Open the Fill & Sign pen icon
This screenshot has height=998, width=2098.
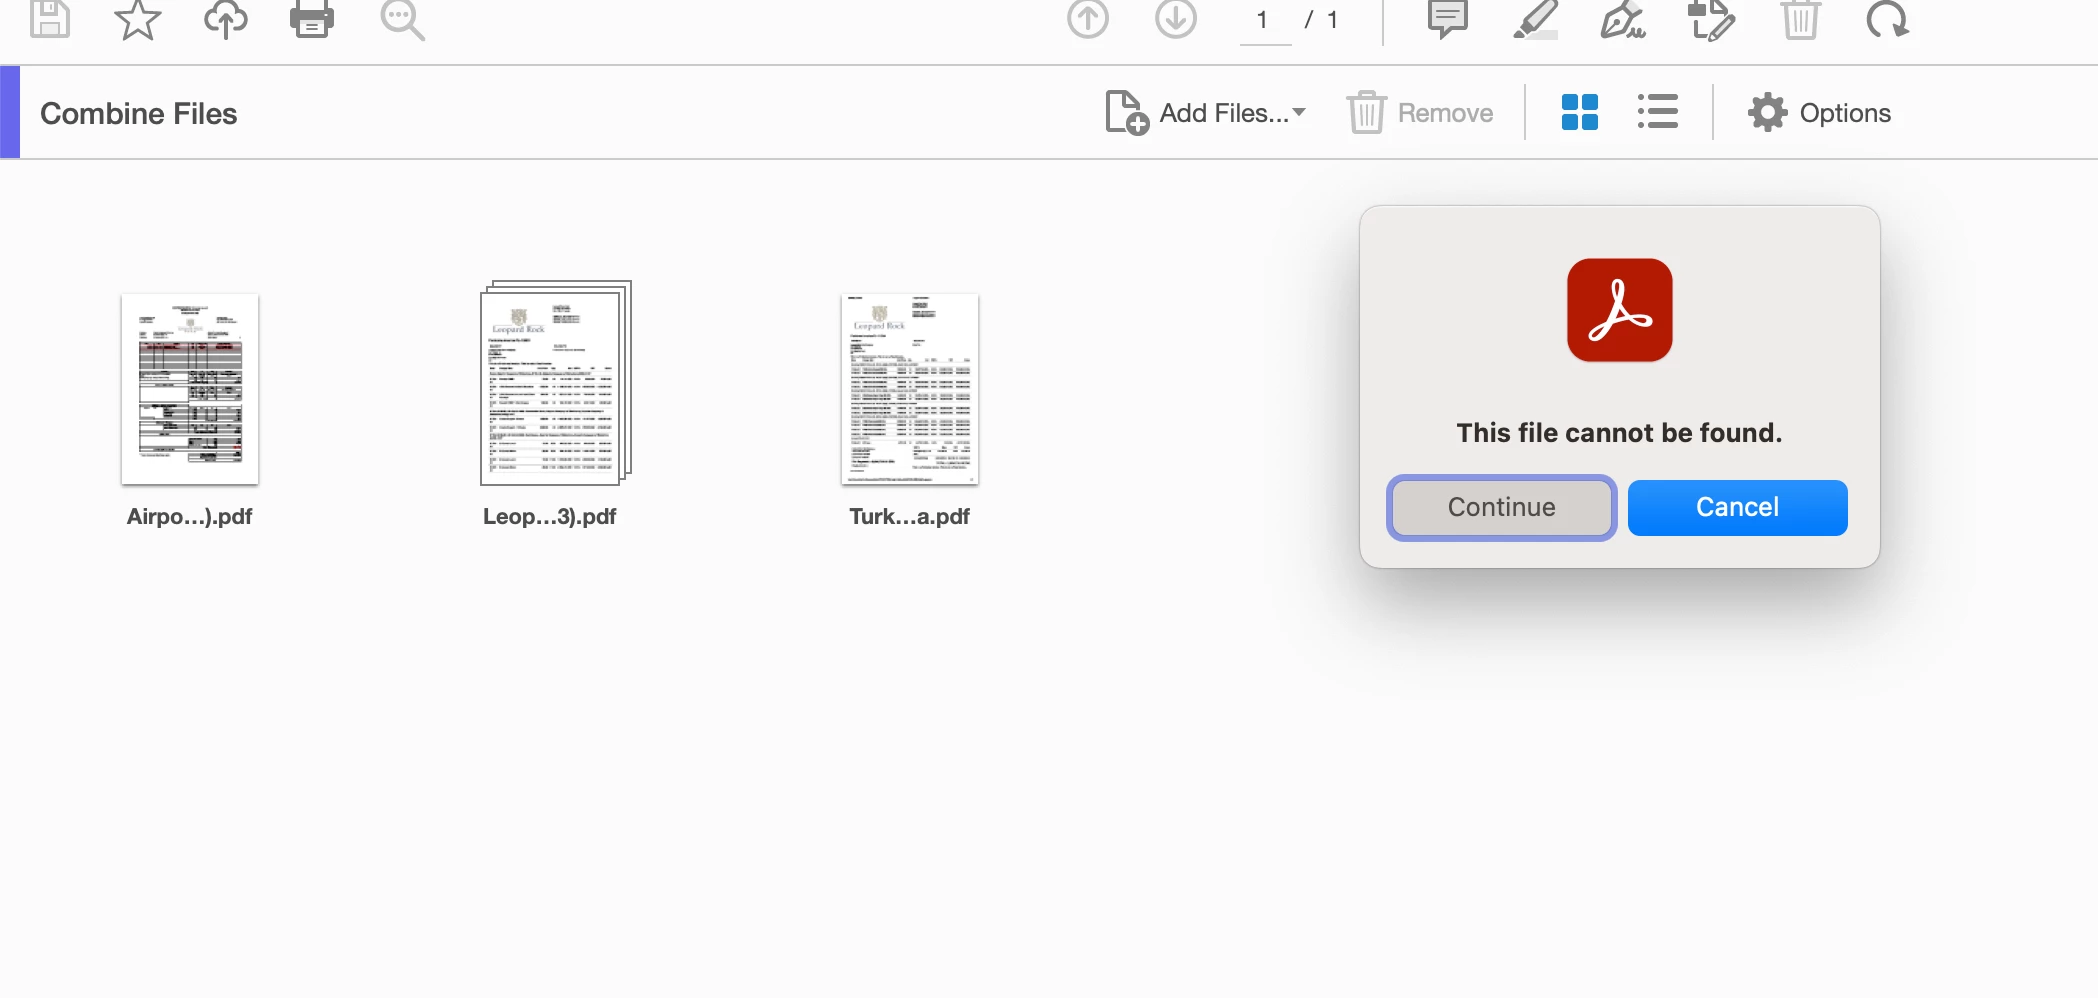1623,19
